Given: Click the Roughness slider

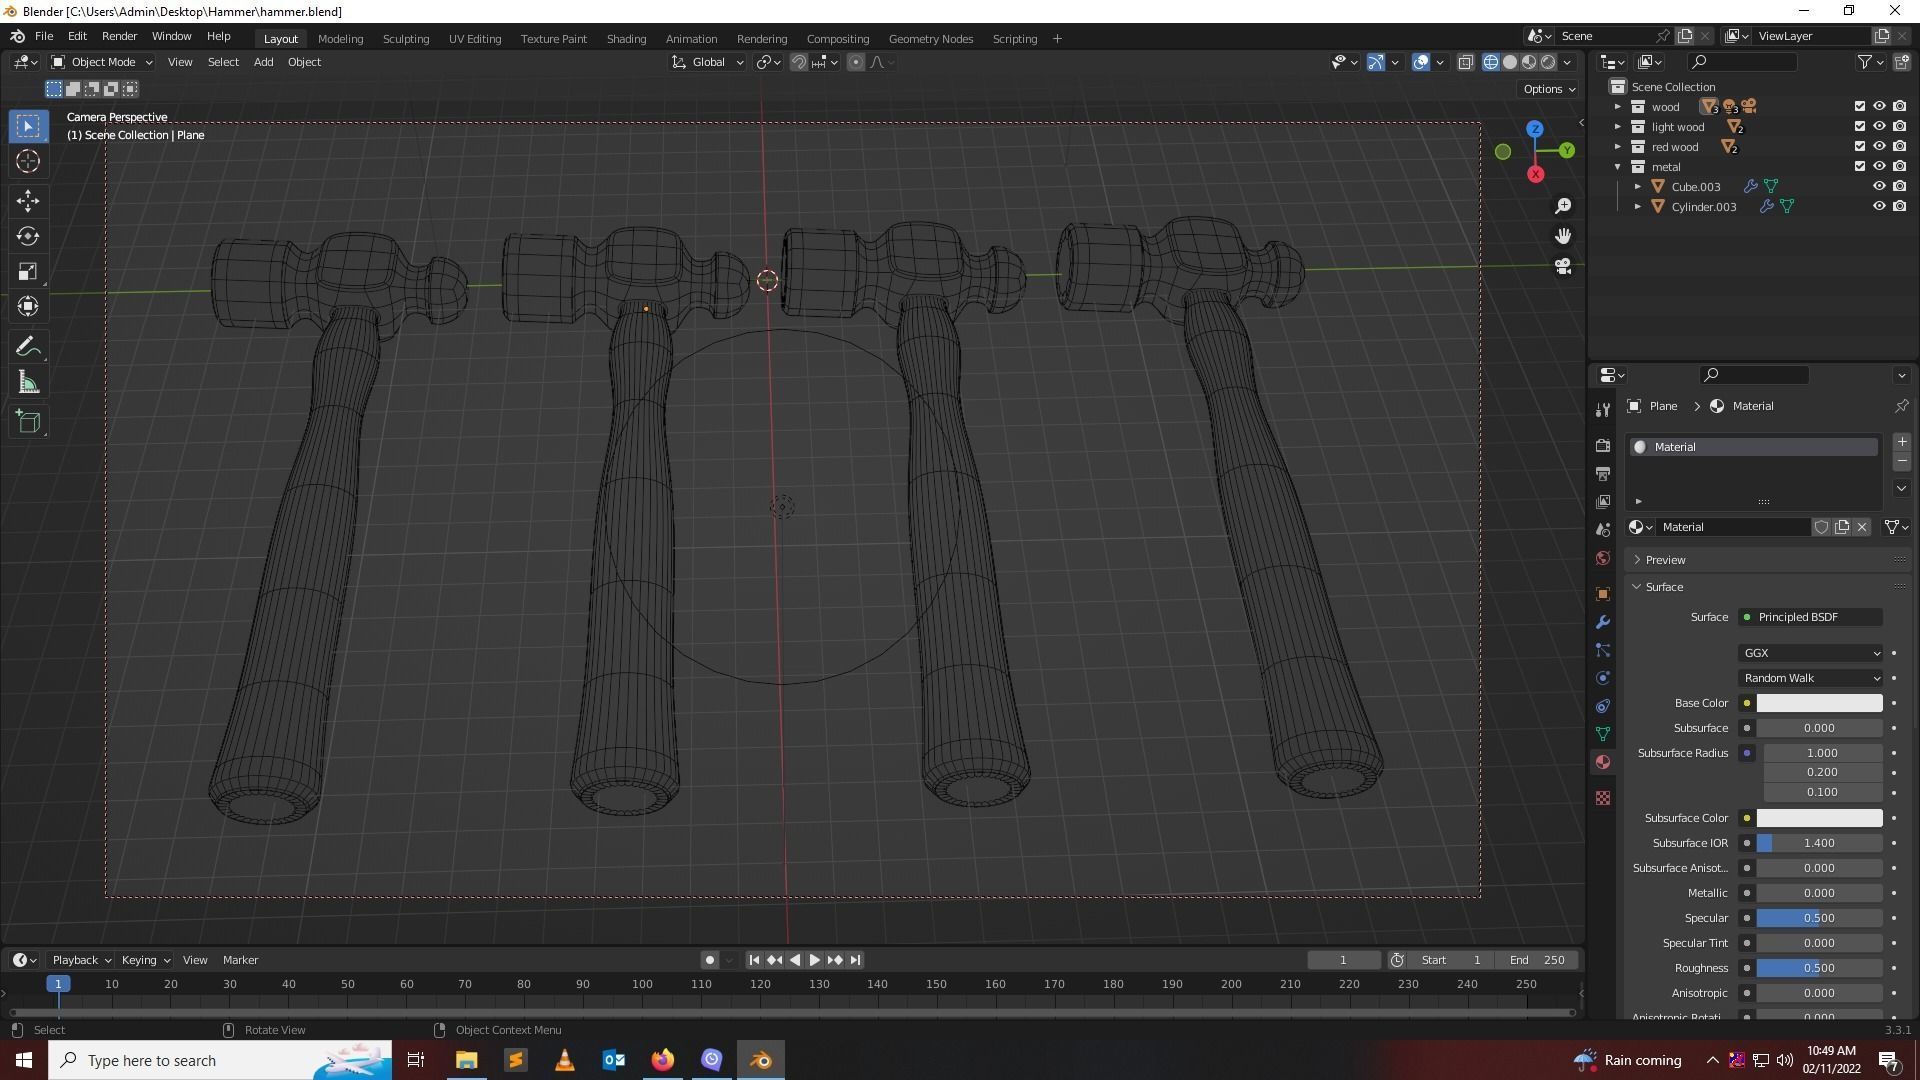Looking at the screenshot, I should pos(1819,968).
